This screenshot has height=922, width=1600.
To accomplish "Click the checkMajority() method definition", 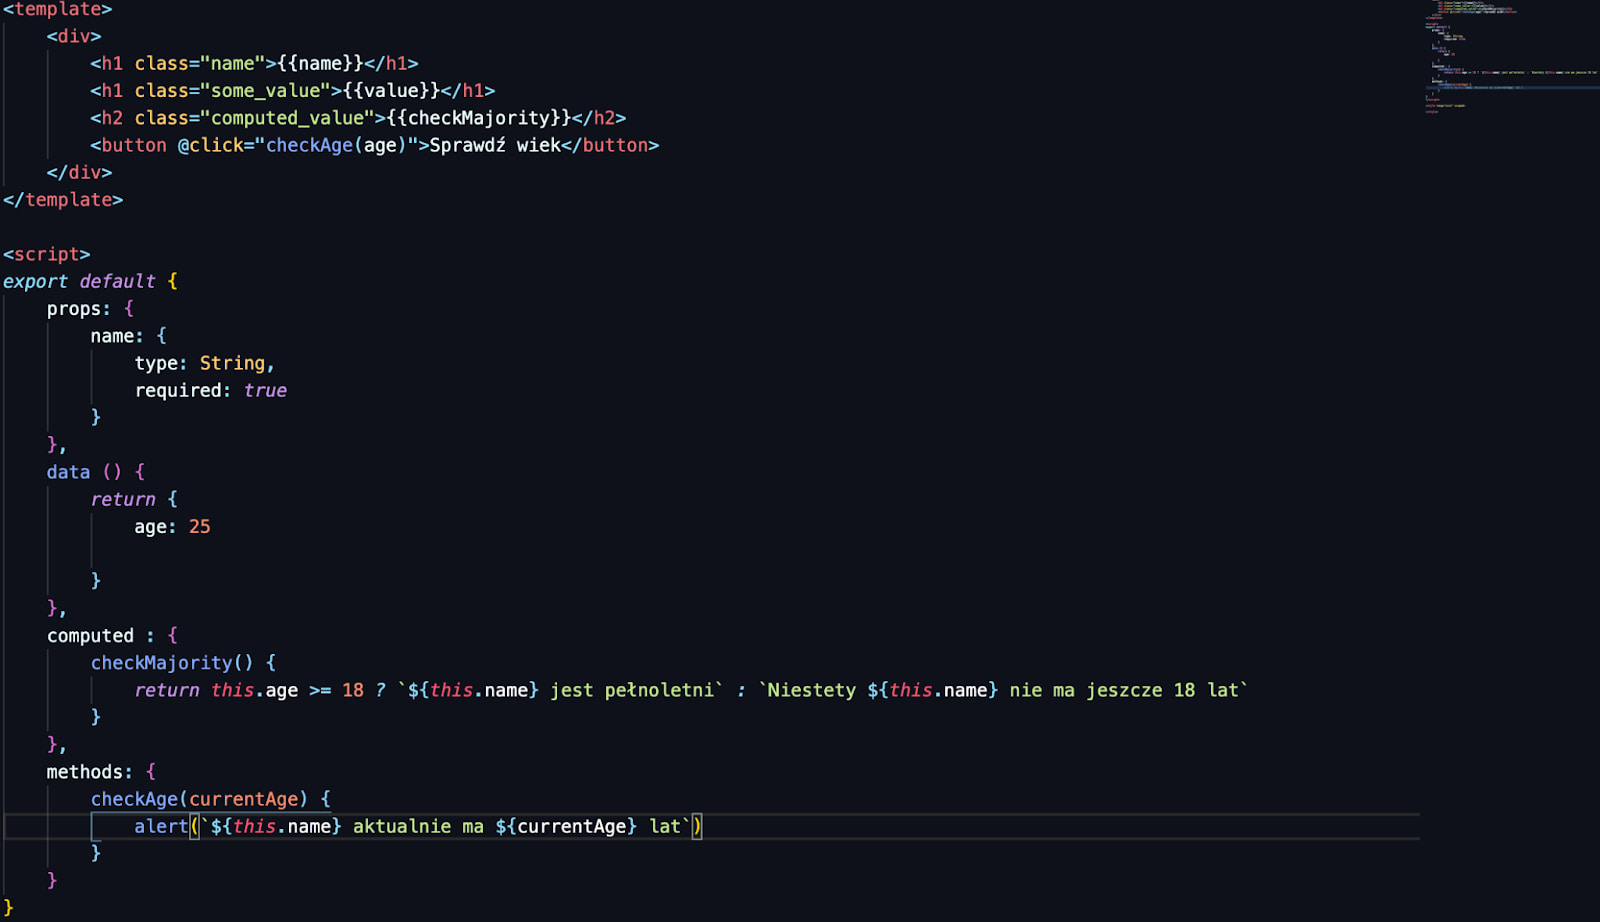I will (172, 663).
